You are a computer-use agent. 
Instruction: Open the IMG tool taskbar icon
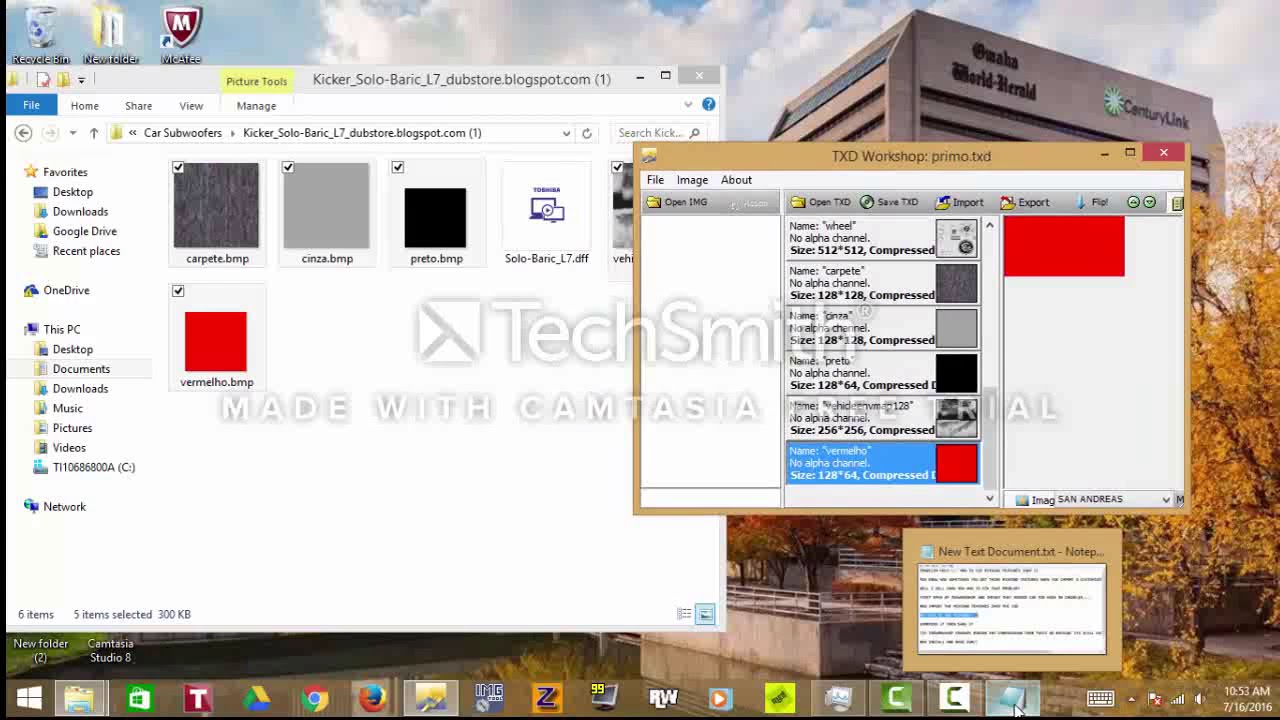coord(488,698)
